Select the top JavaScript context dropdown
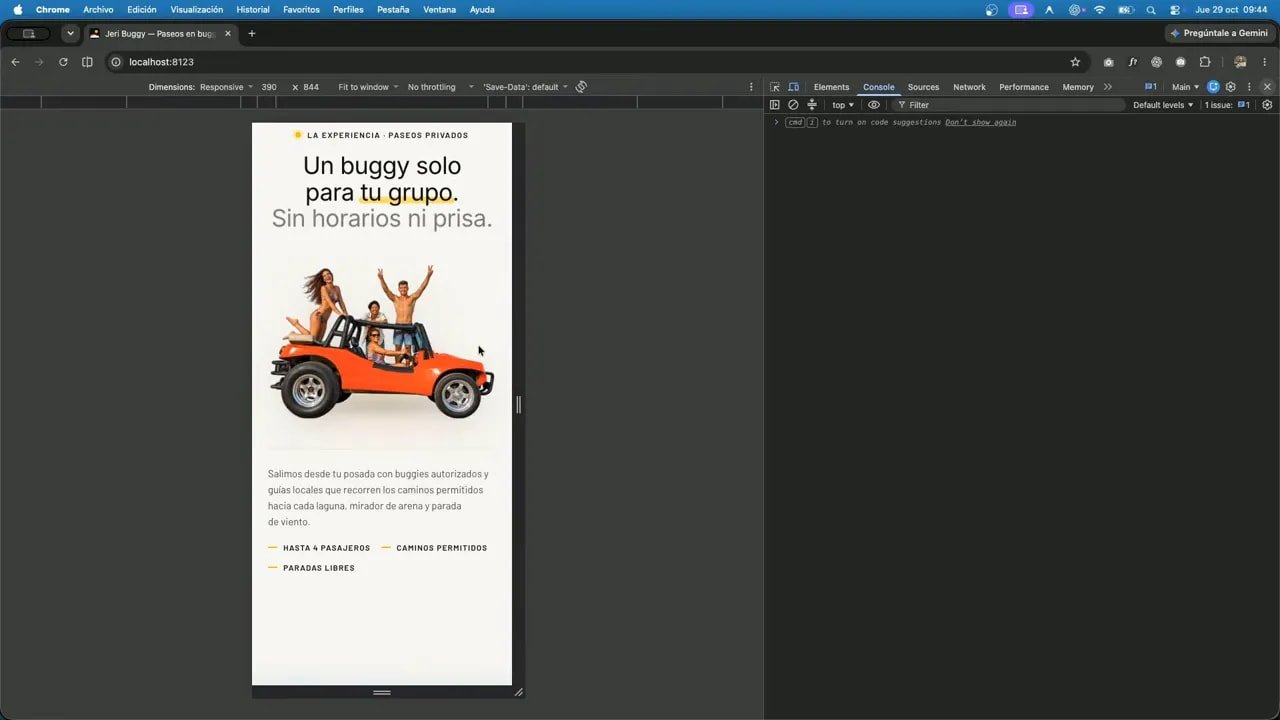 tap(843, 105)
